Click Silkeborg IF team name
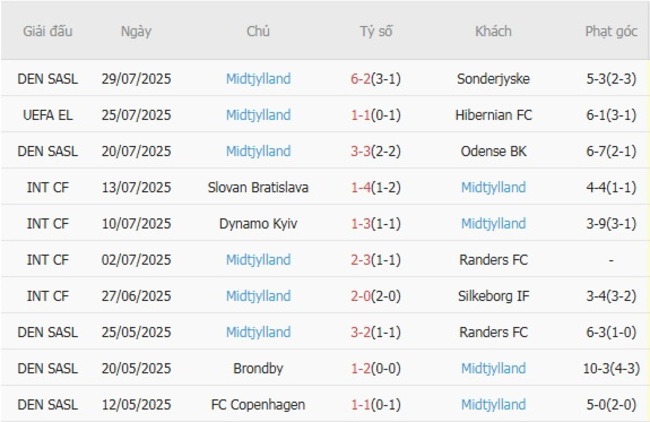650x422 pixels. [x=493, y=296]
